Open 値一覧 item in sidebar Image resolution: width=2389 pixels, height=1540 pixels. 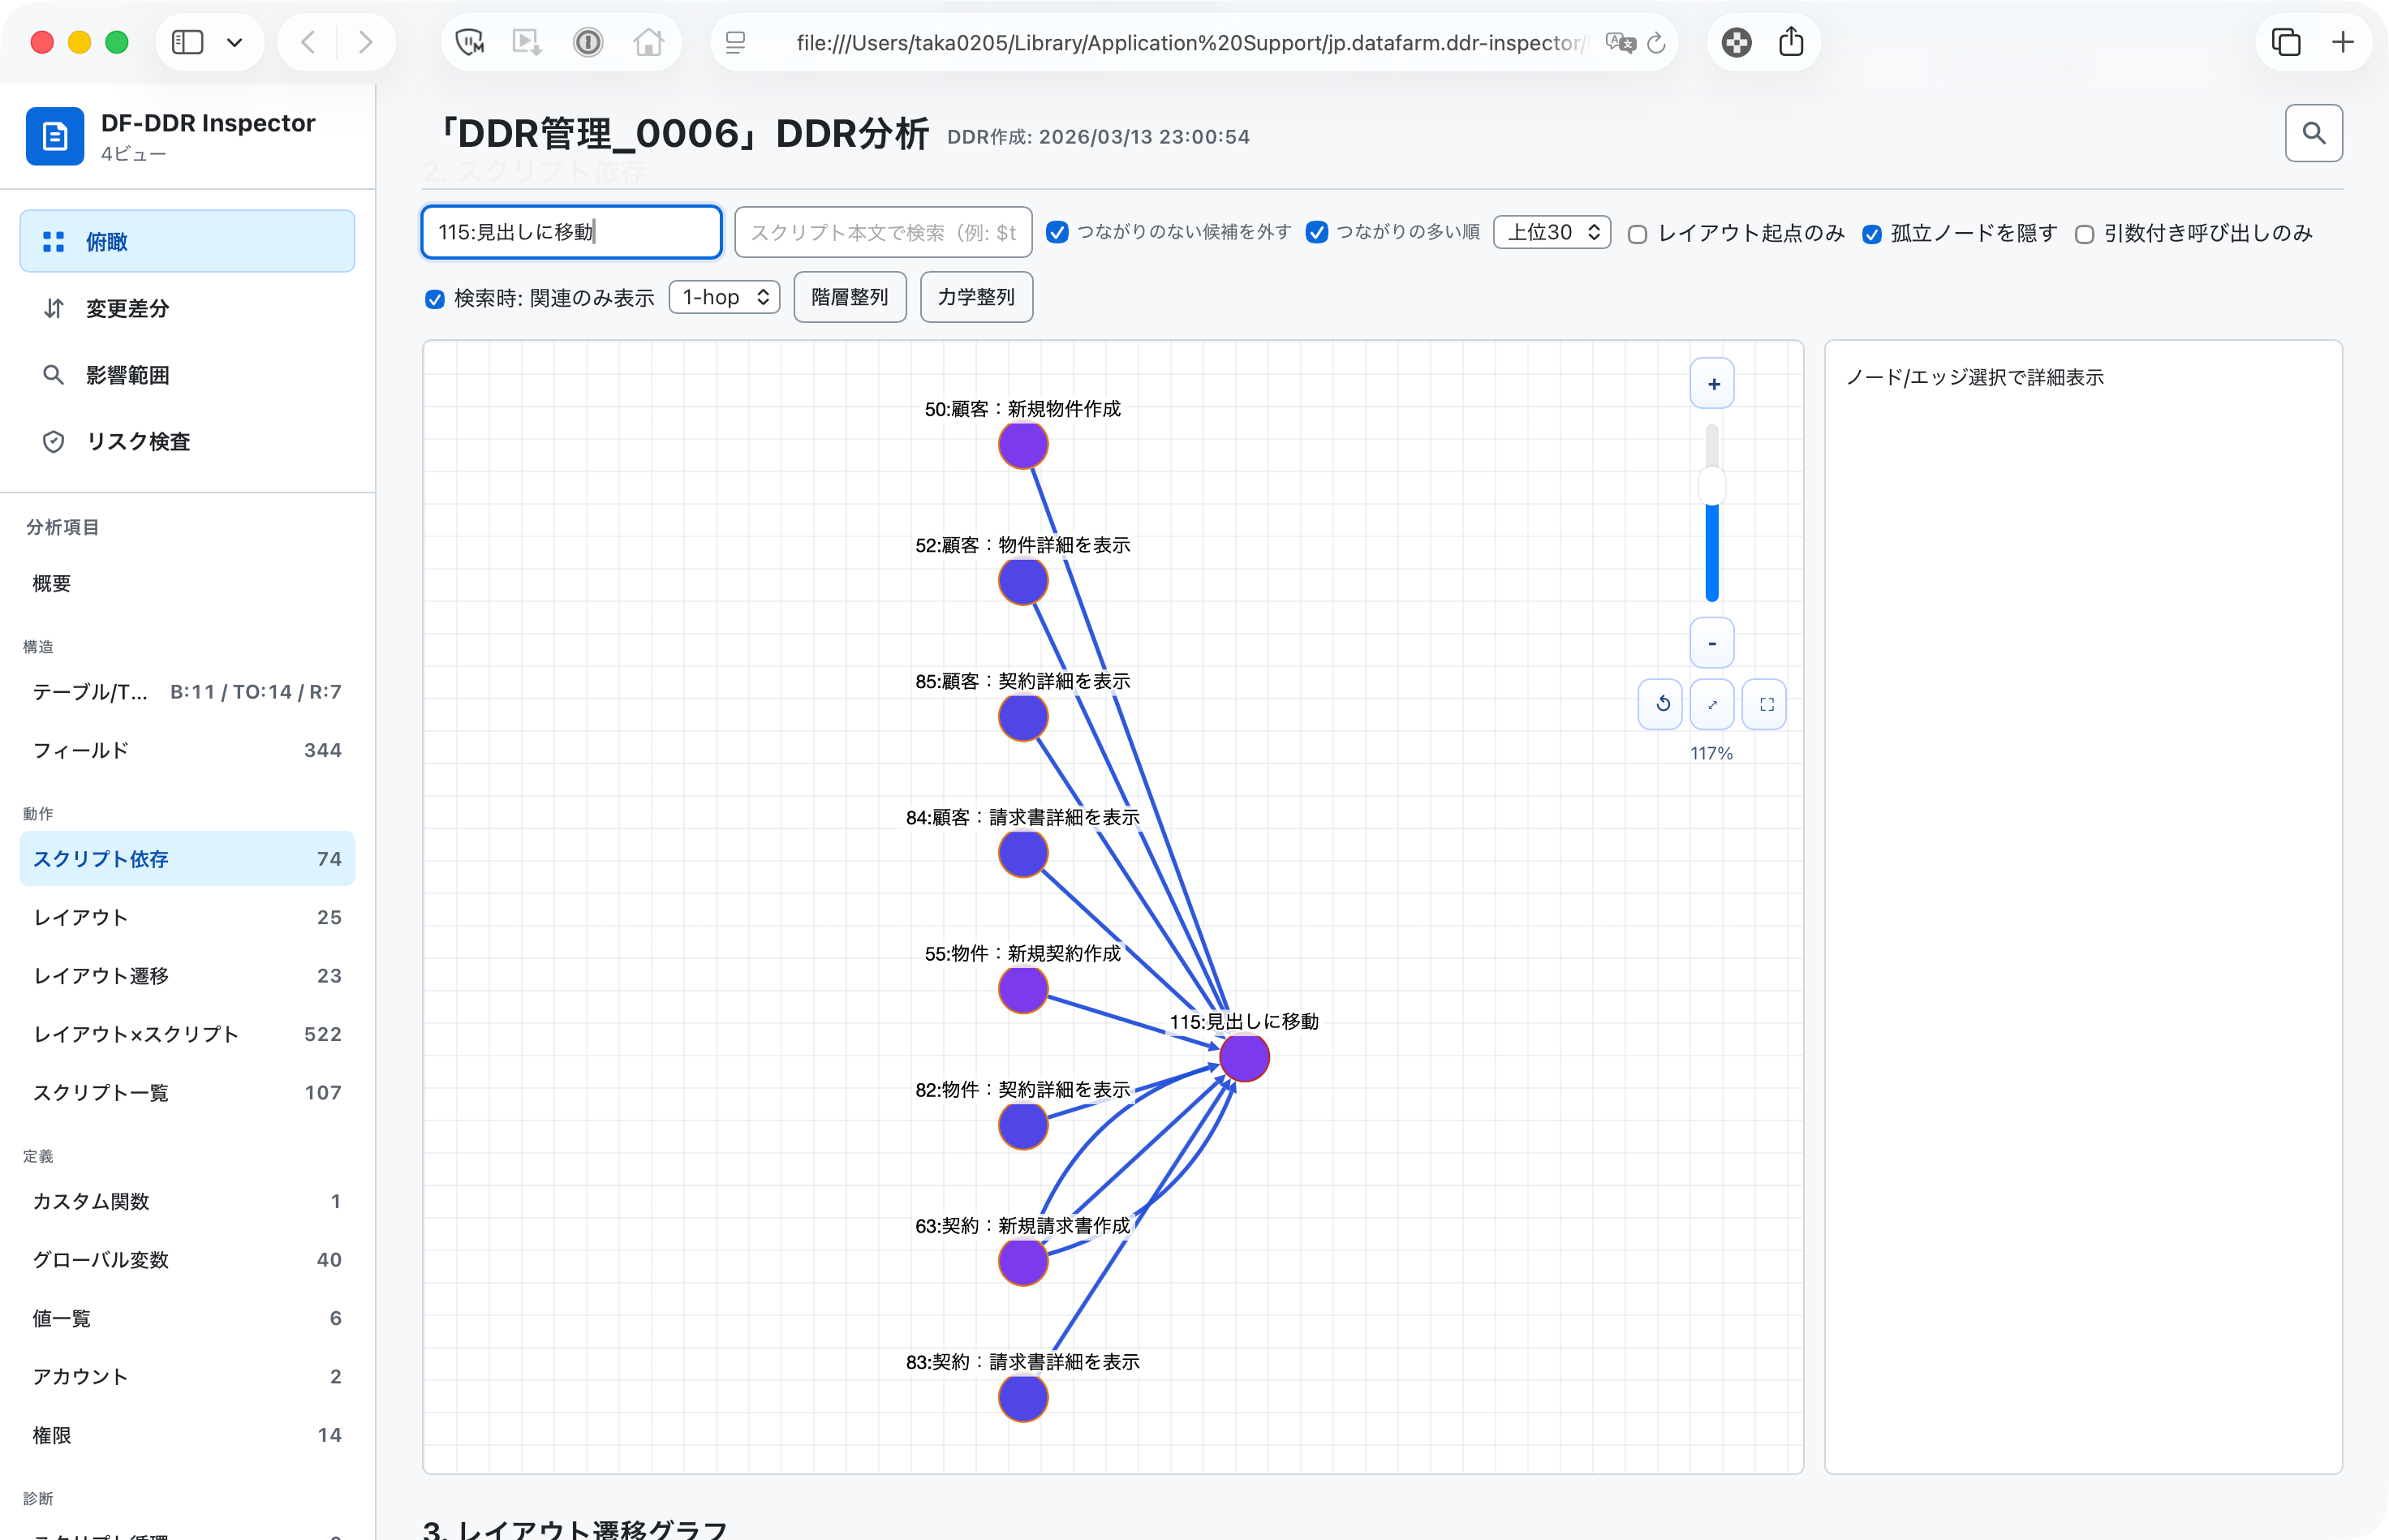(187, 1318)
